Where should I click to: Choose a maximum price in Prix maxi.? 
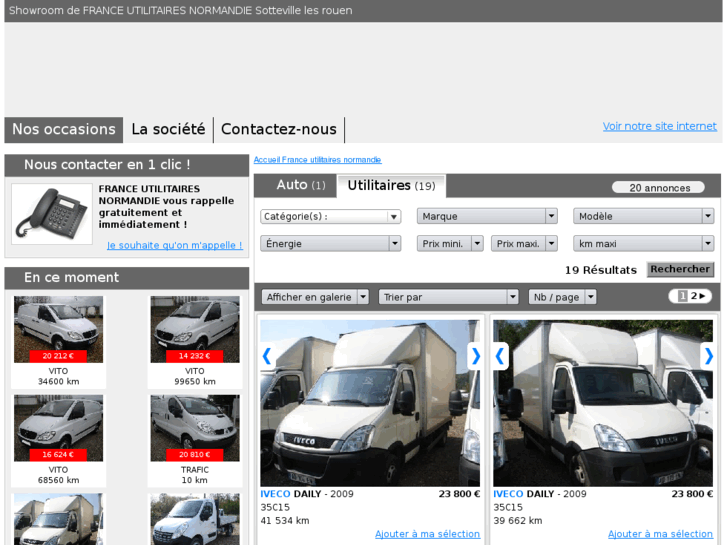pyautogui.click(x=524, y=244)
